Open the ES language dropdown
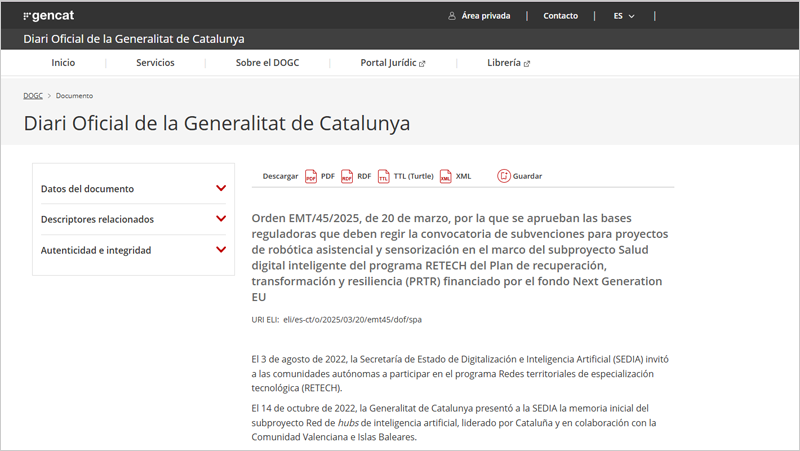 (624, 16)
